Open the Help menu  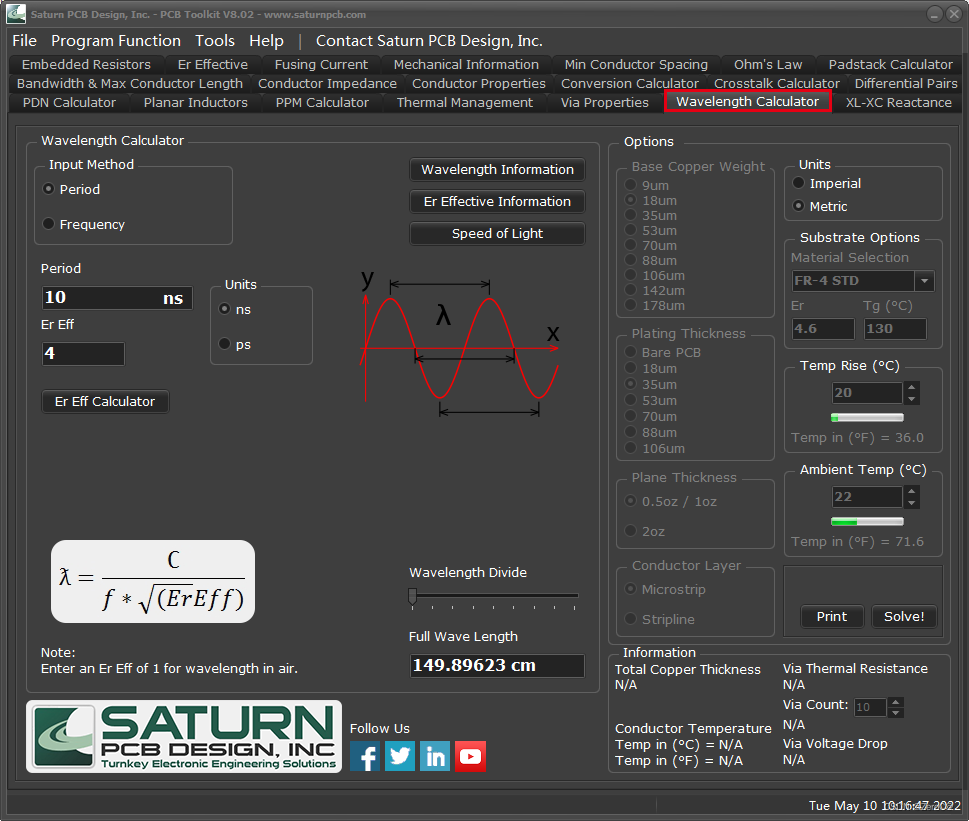(x=265, y=41)
